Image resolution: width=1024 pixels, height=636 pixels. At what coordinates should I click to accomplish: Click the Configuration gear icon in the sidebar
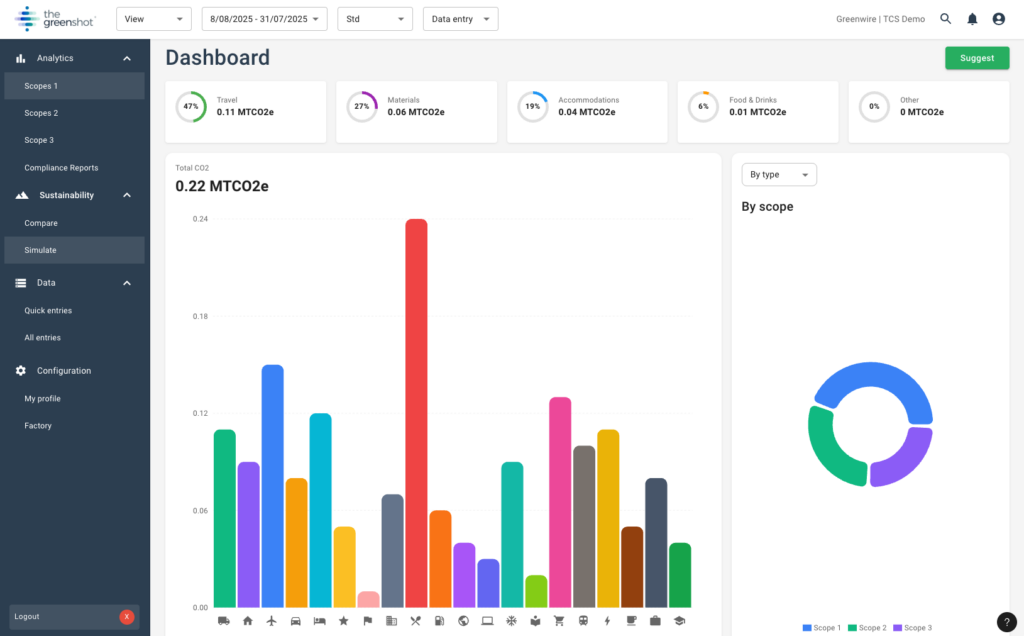[22, 370]
